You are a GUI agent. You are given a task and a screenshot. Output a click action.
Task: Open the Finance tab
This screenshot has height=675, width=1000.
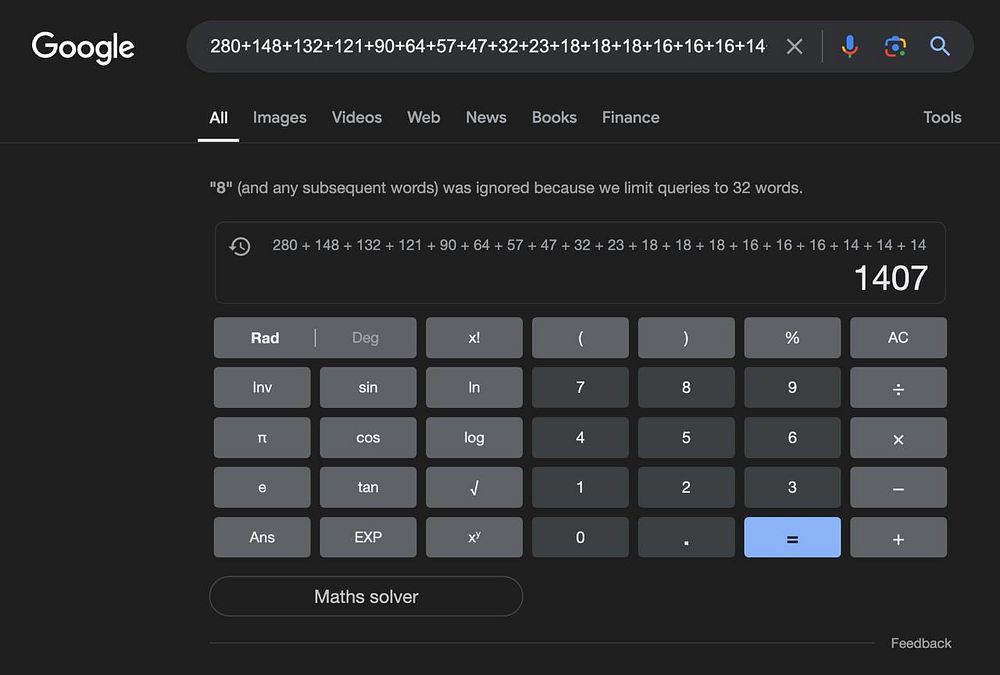(x=631, y=117)
